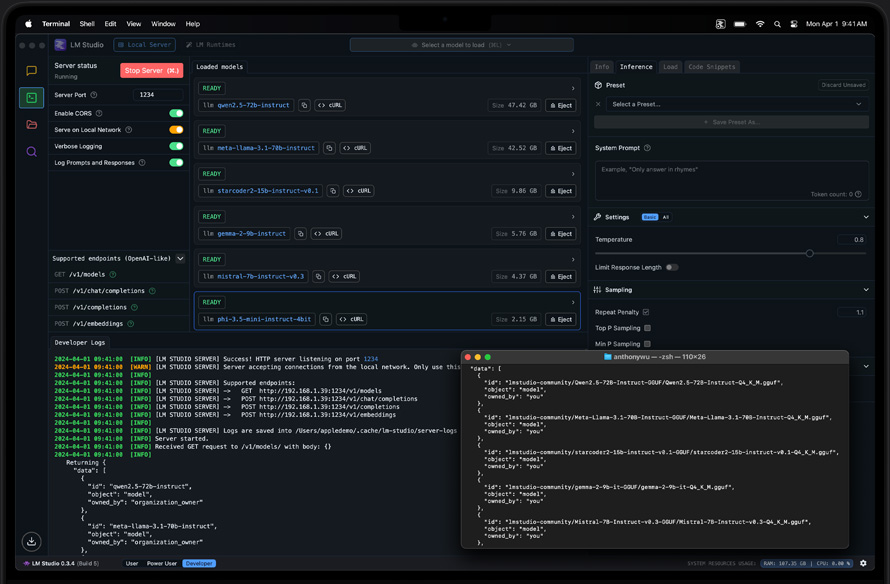Collapse the Supported endpoints section
Image resolution: width=890 pixels, height=584 pixels.
tap(181, 257)
